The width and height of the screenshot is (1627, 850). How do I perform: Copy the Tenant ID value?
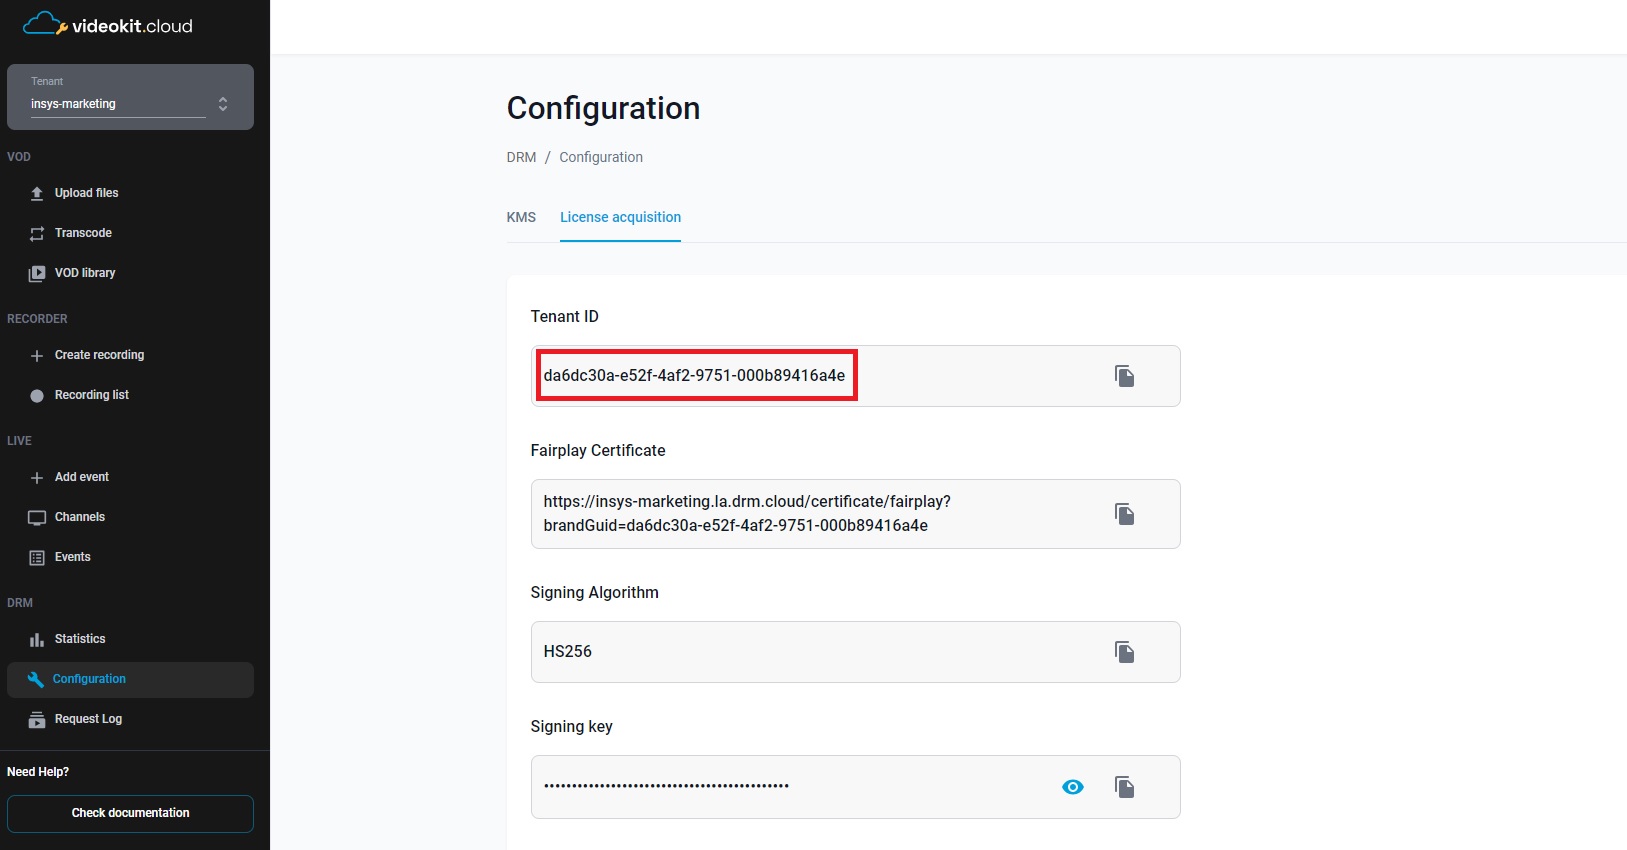[x=1124, y=376]
